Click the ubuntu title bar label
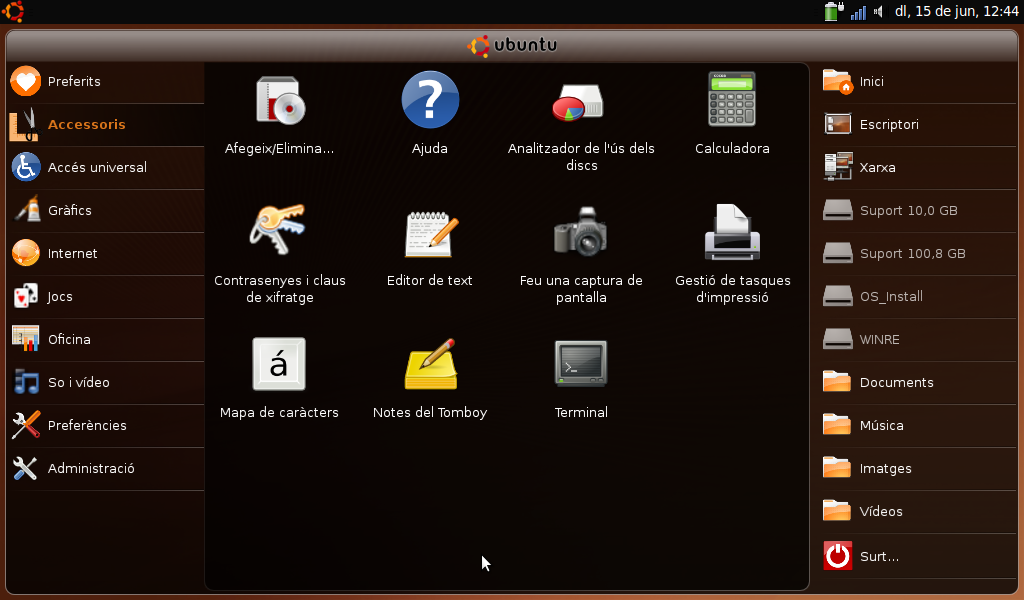The width and height of the screenshot is (1024, 600). coord(513,45)
